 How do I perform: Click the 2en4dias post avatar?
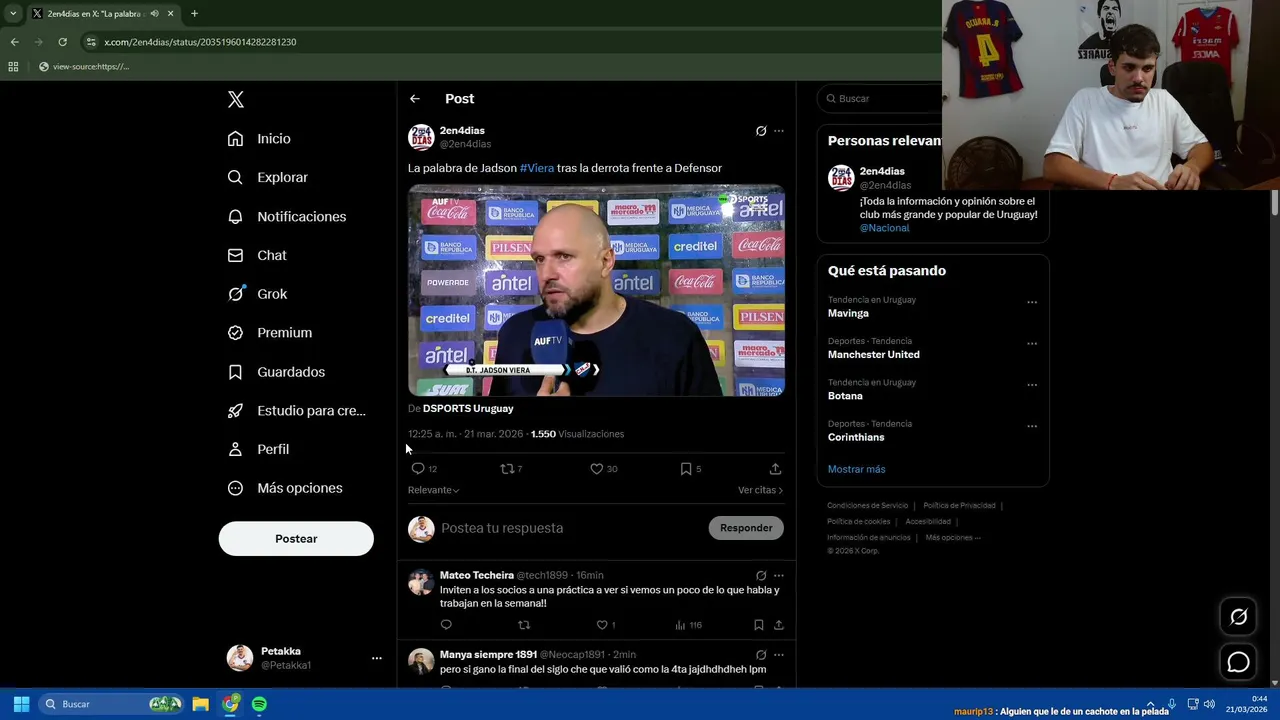coord(421,137)
